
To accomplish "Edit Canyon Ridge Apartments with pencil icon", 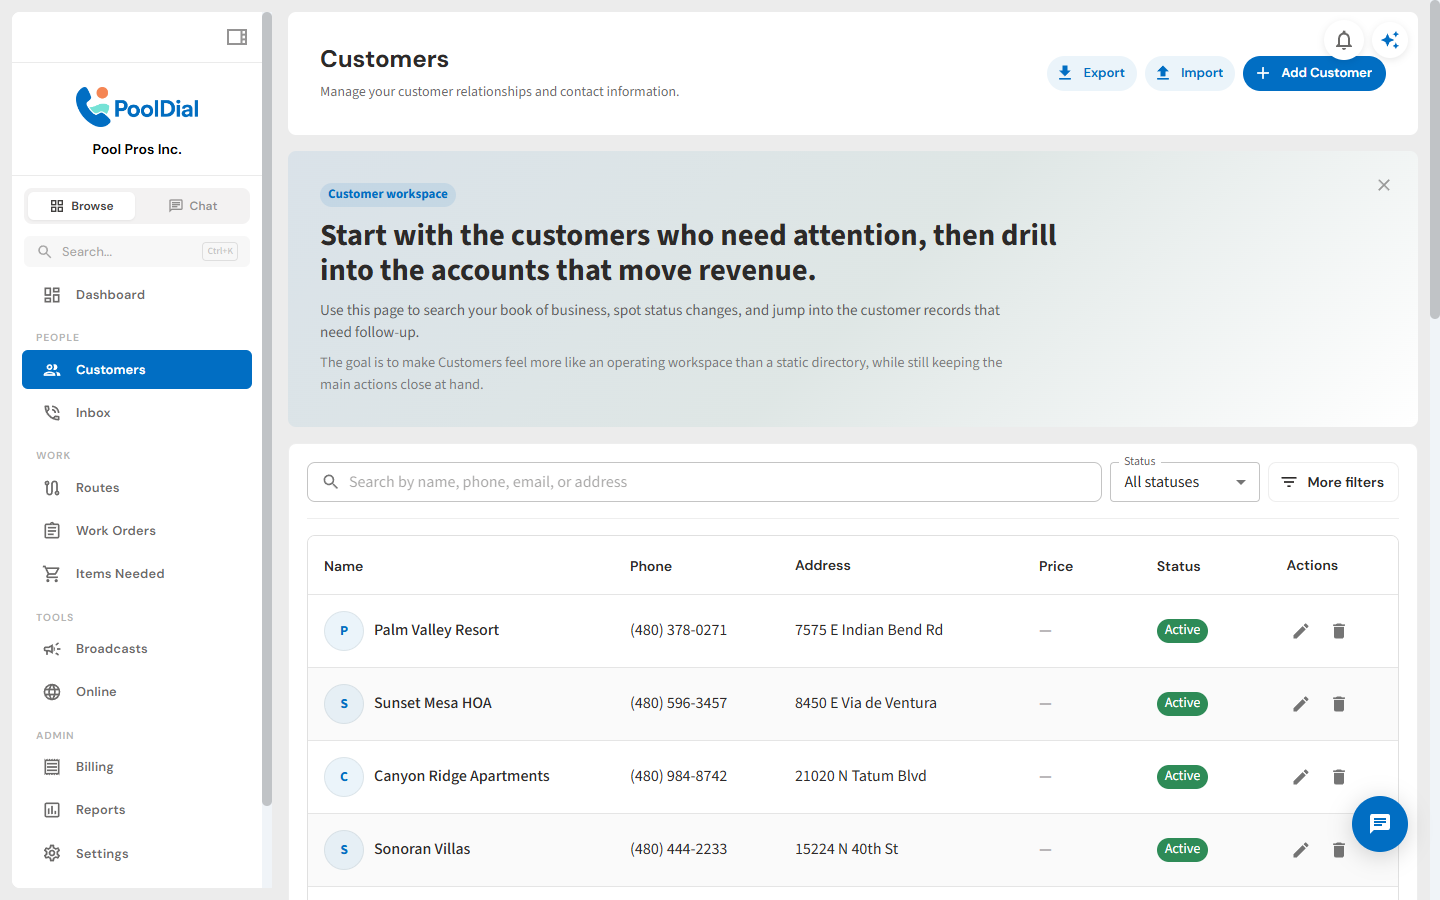I will click(x=1301, y=777).
